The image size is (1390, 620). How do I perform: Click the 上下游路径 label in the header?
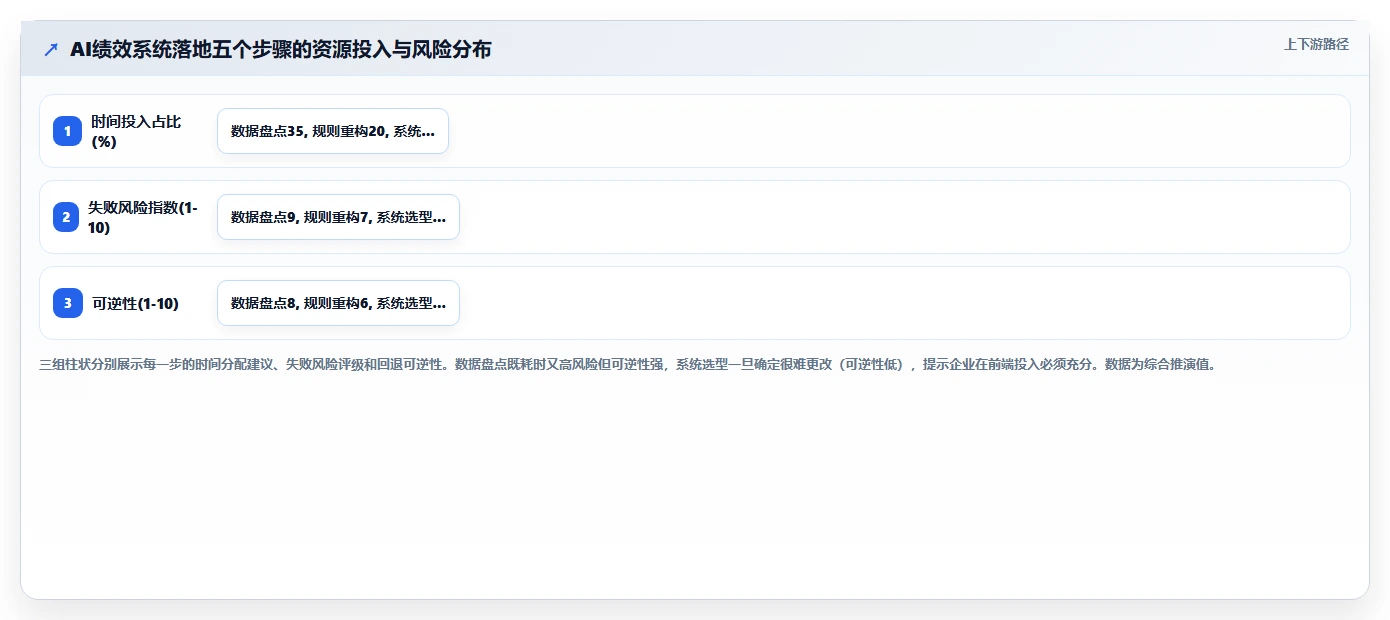point(1316,44)
